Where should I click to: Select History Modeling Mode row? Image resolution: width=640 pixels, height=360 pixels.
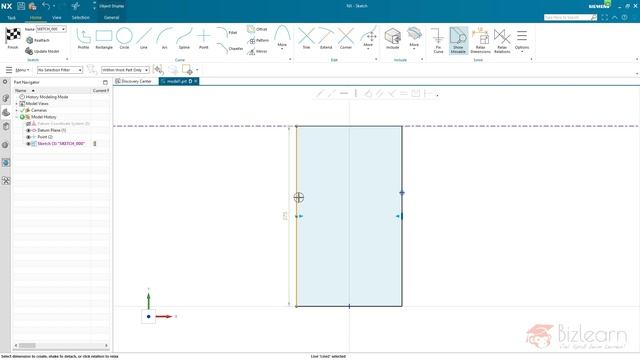tap(44, 97)
